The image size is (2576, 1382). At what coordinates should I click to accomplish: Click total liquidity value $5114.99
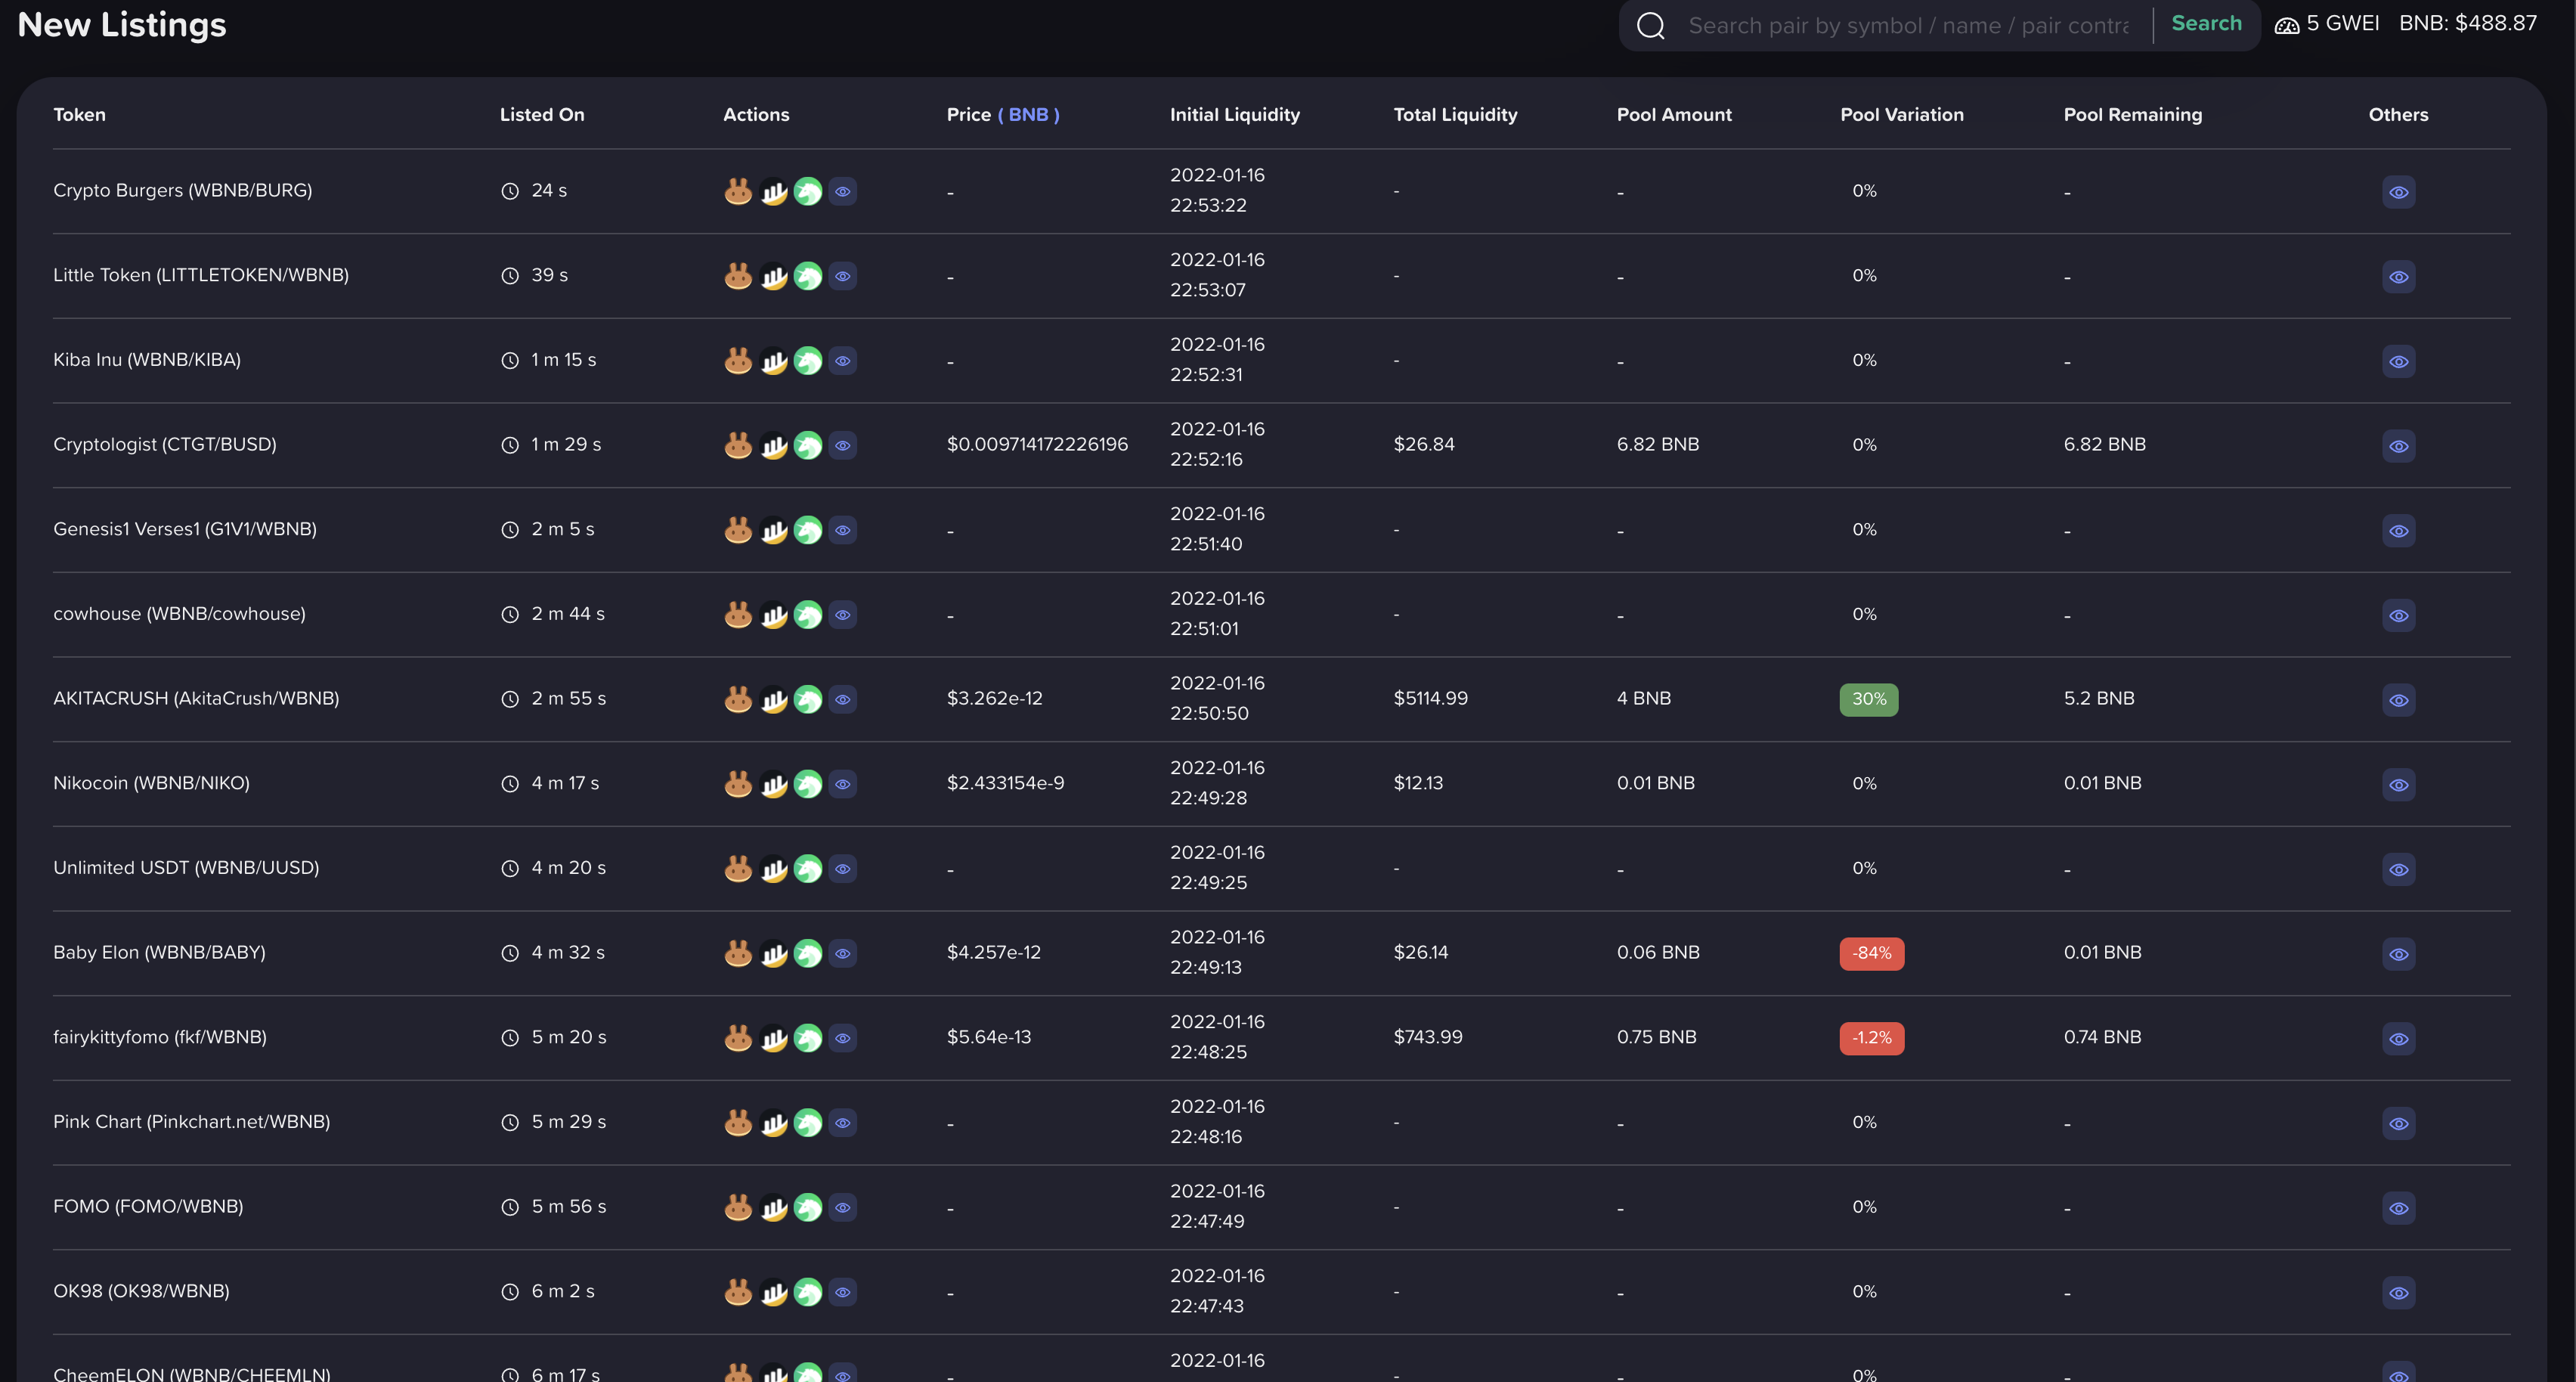point(1431,698)
